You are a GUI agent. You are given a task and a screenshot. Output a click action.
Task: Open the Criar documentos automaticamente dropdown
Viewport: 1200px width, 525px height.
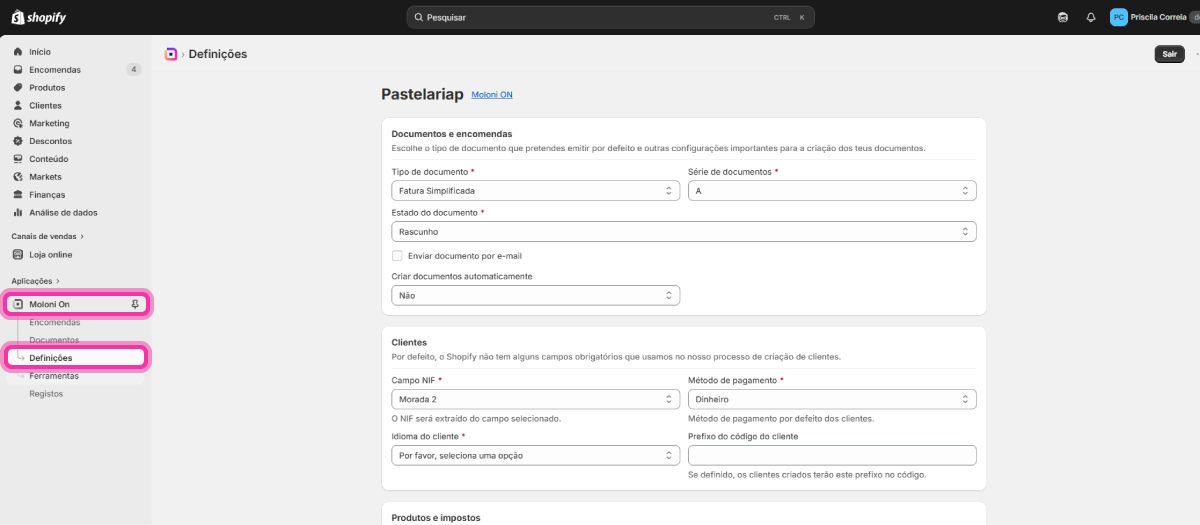[535, 295]
